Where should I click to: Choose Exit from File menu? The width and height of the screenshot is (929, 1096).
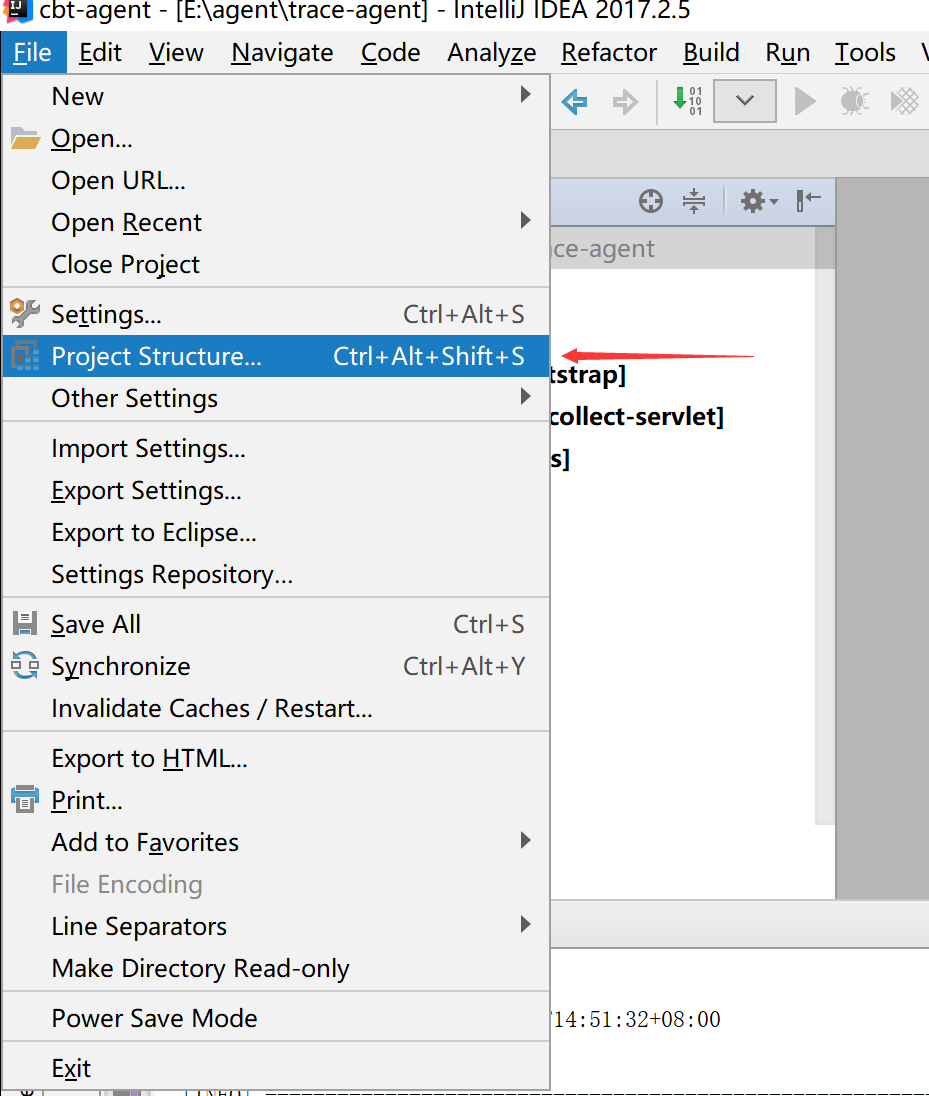(276, 1068)
